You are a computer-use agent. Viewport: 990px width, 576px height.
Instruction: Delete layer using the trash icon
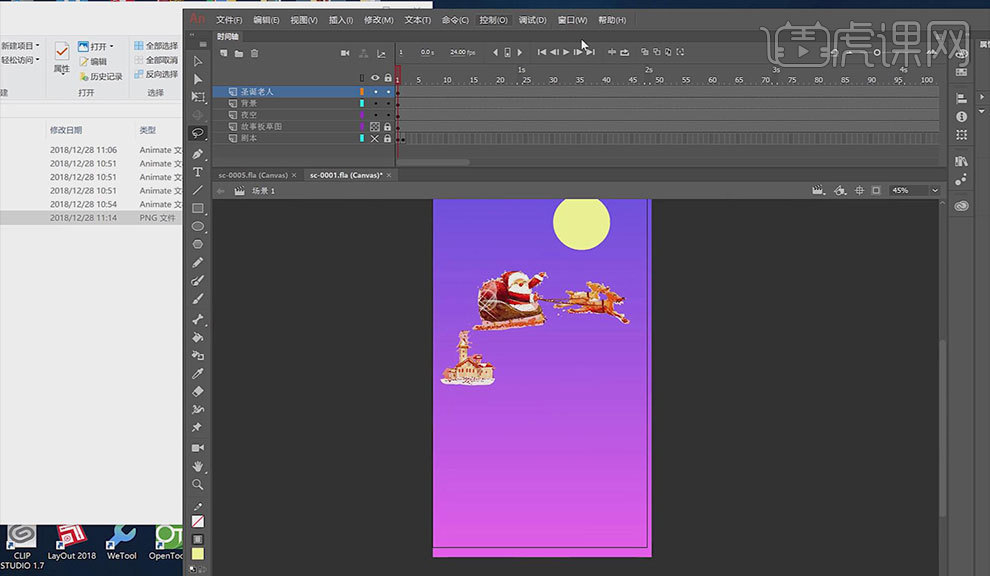(254, 53)
